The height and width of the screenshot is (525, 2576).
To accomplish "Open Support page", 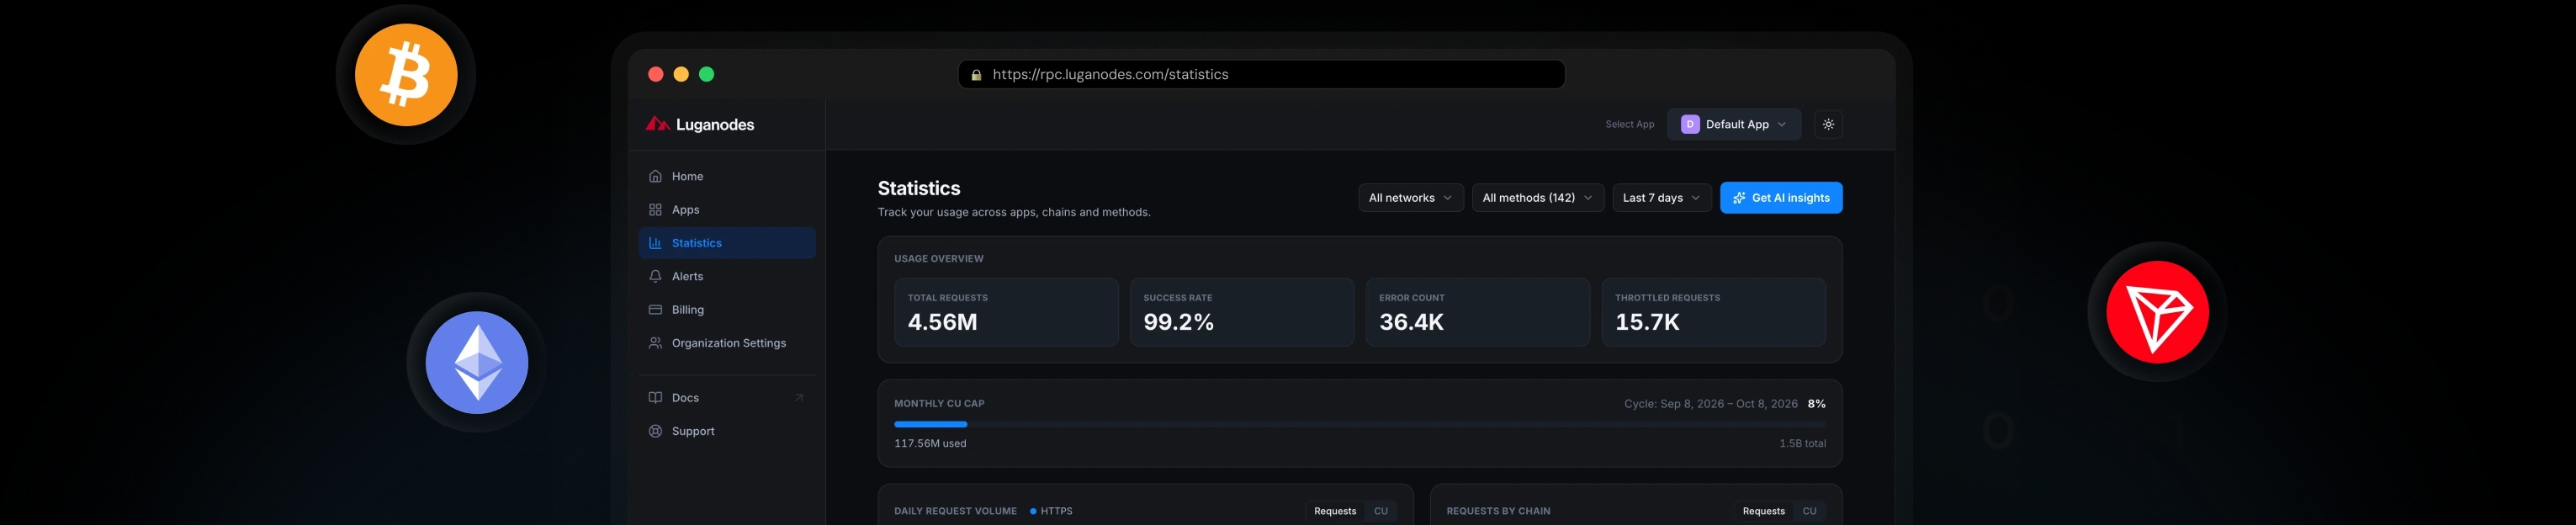I will pyautogui.click(x=727, y=431).
